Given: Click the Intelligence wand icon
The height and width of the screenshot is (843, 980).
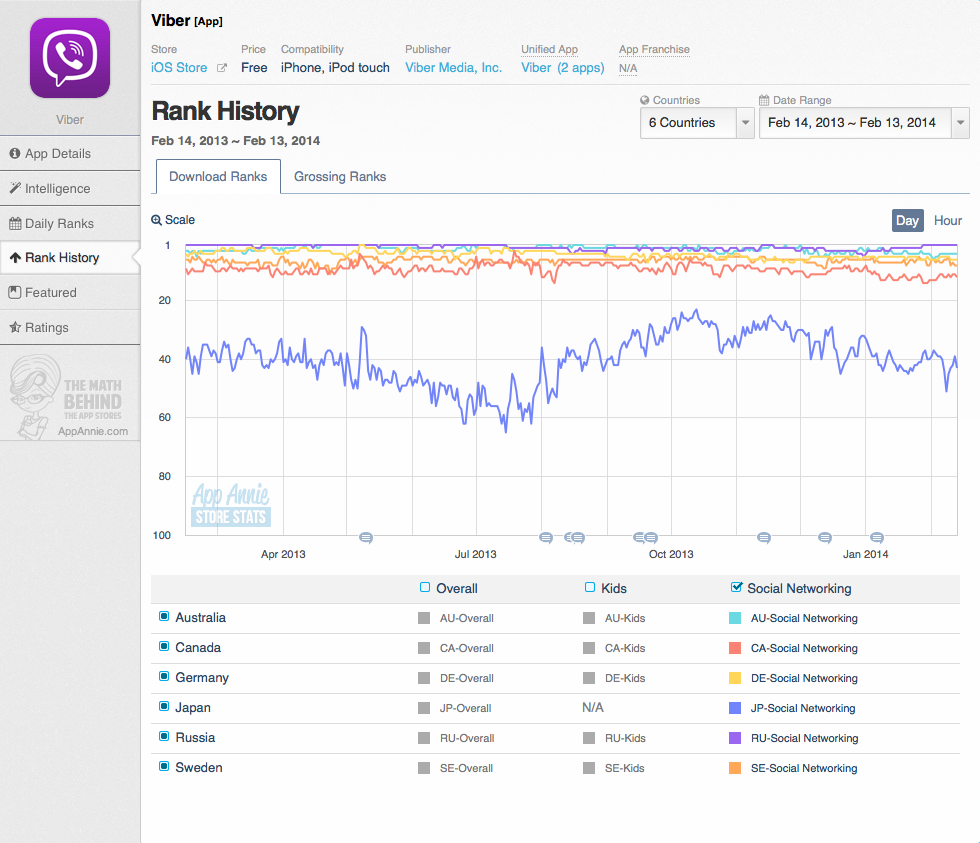Looking at the screenshot, I should tap(15, 187).
